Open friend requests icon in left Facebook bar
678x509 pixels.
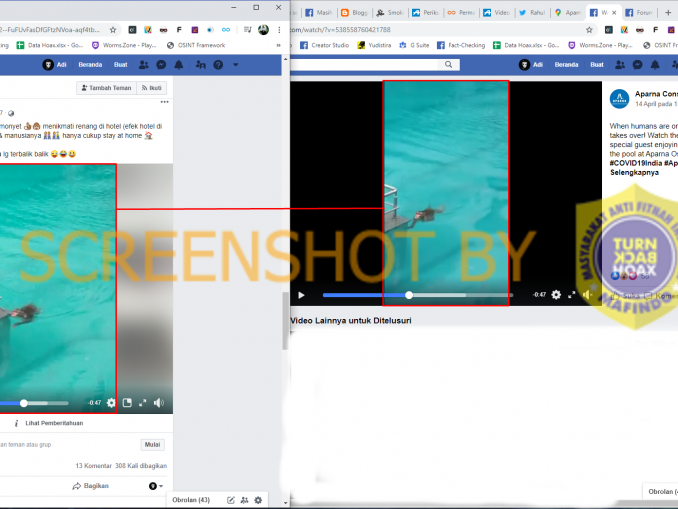pos(144,65)
